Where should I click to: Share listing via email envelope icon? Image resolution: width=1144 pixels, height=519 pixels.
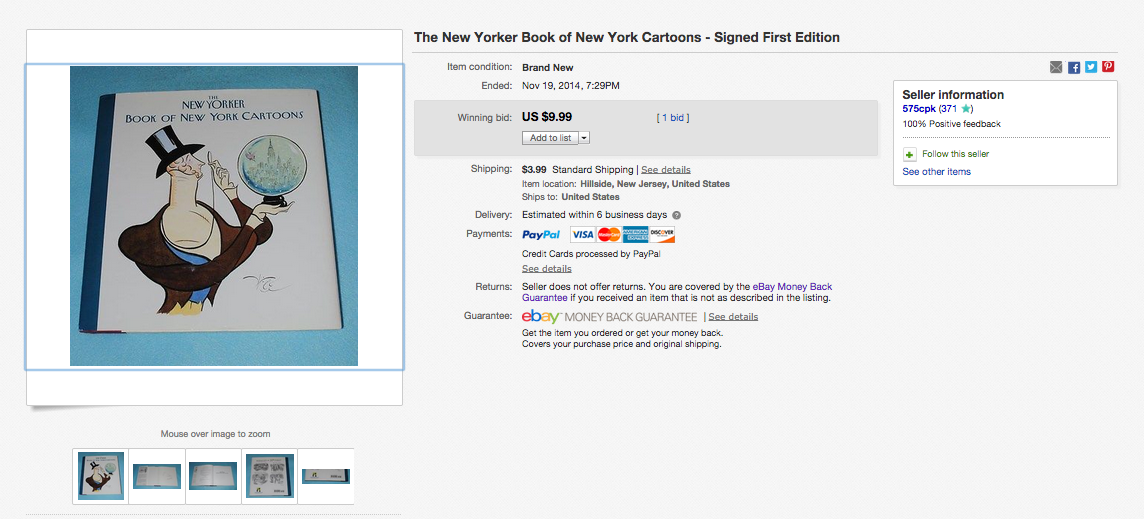1056,67
